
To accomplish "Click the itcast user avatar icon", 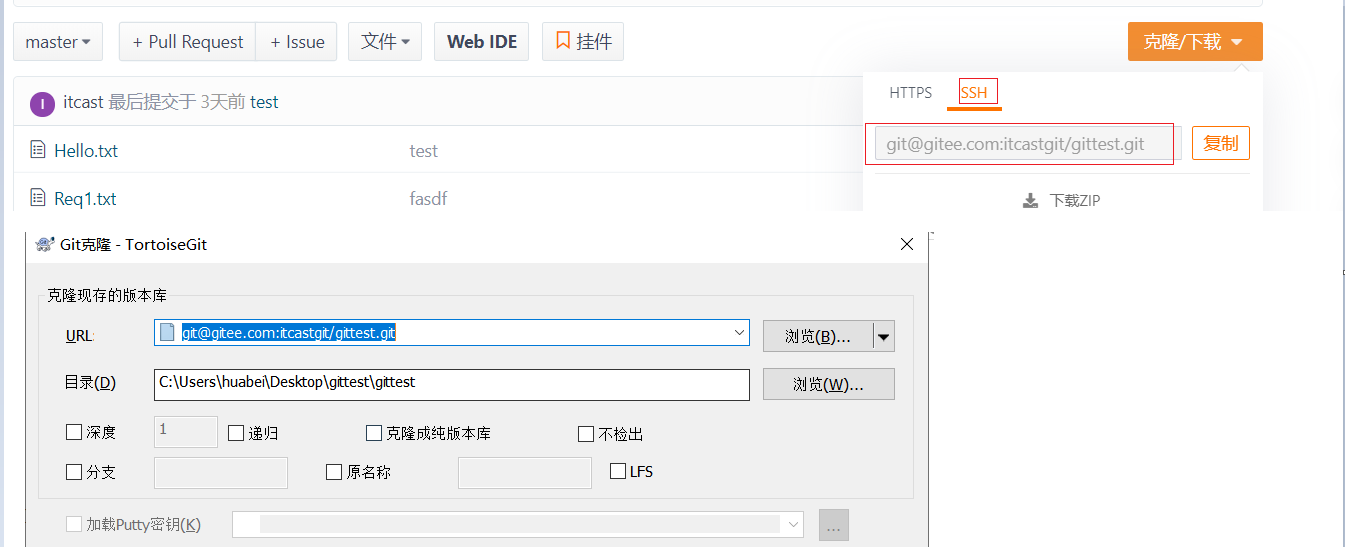I will (x=42, y=103).
